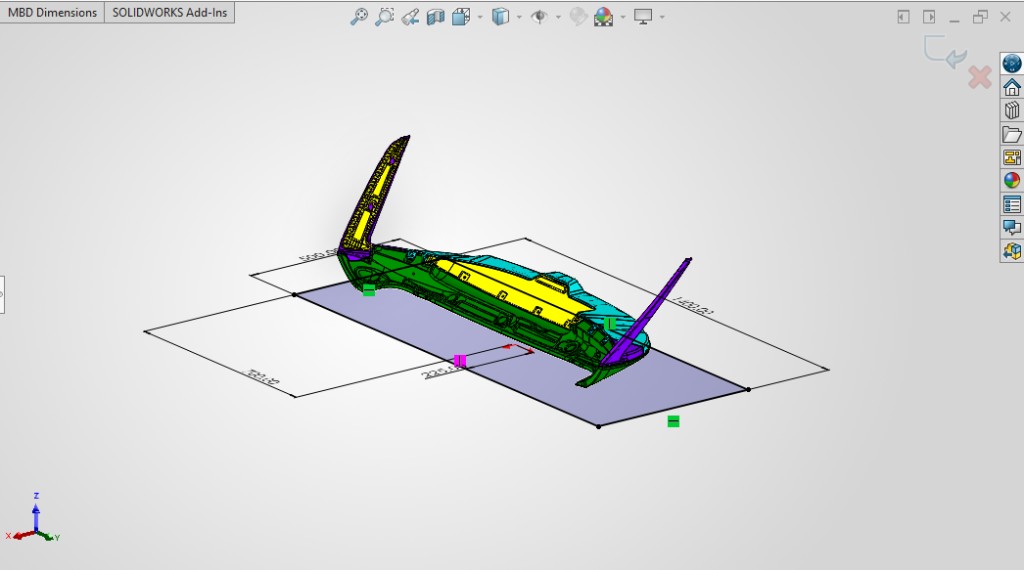The height and width of the screenshot is (570, 1024).
Task: Click the View Settings monitor icon
Action: [x=643, y=17]
